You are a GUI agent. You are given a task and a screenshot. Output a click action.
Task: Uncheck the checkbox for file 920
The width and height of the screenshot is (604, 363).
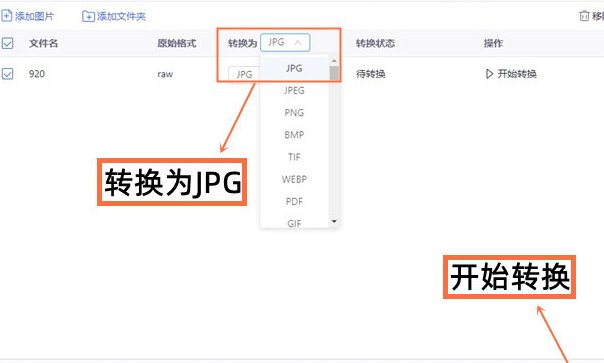[7, 74]
